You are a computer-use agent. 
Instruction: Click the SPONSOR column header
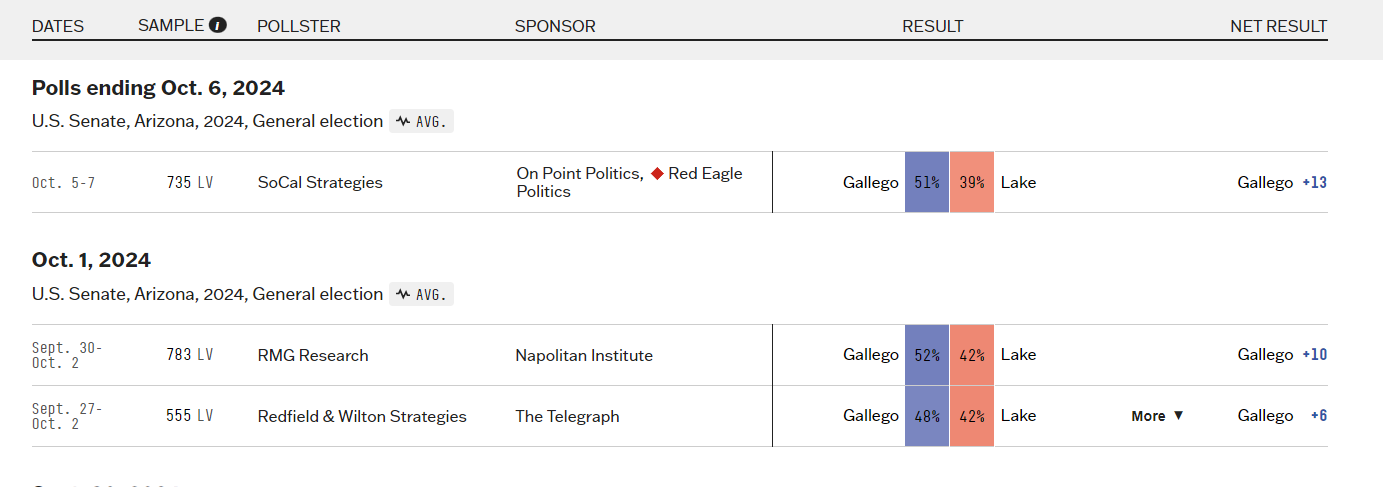click(x=555, y=26)
